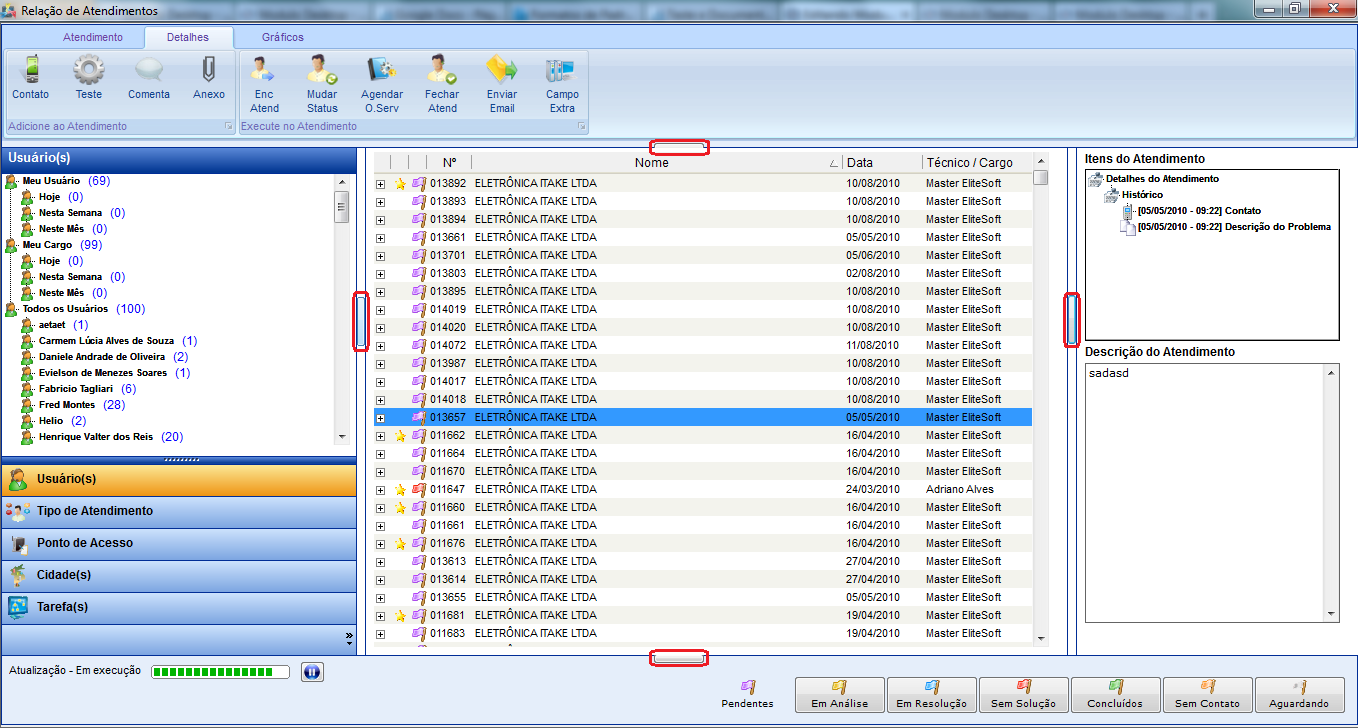Attach a file using Anexo icon
The width and height of the screenshot is (1358, 728).
(x=208, y=72)
